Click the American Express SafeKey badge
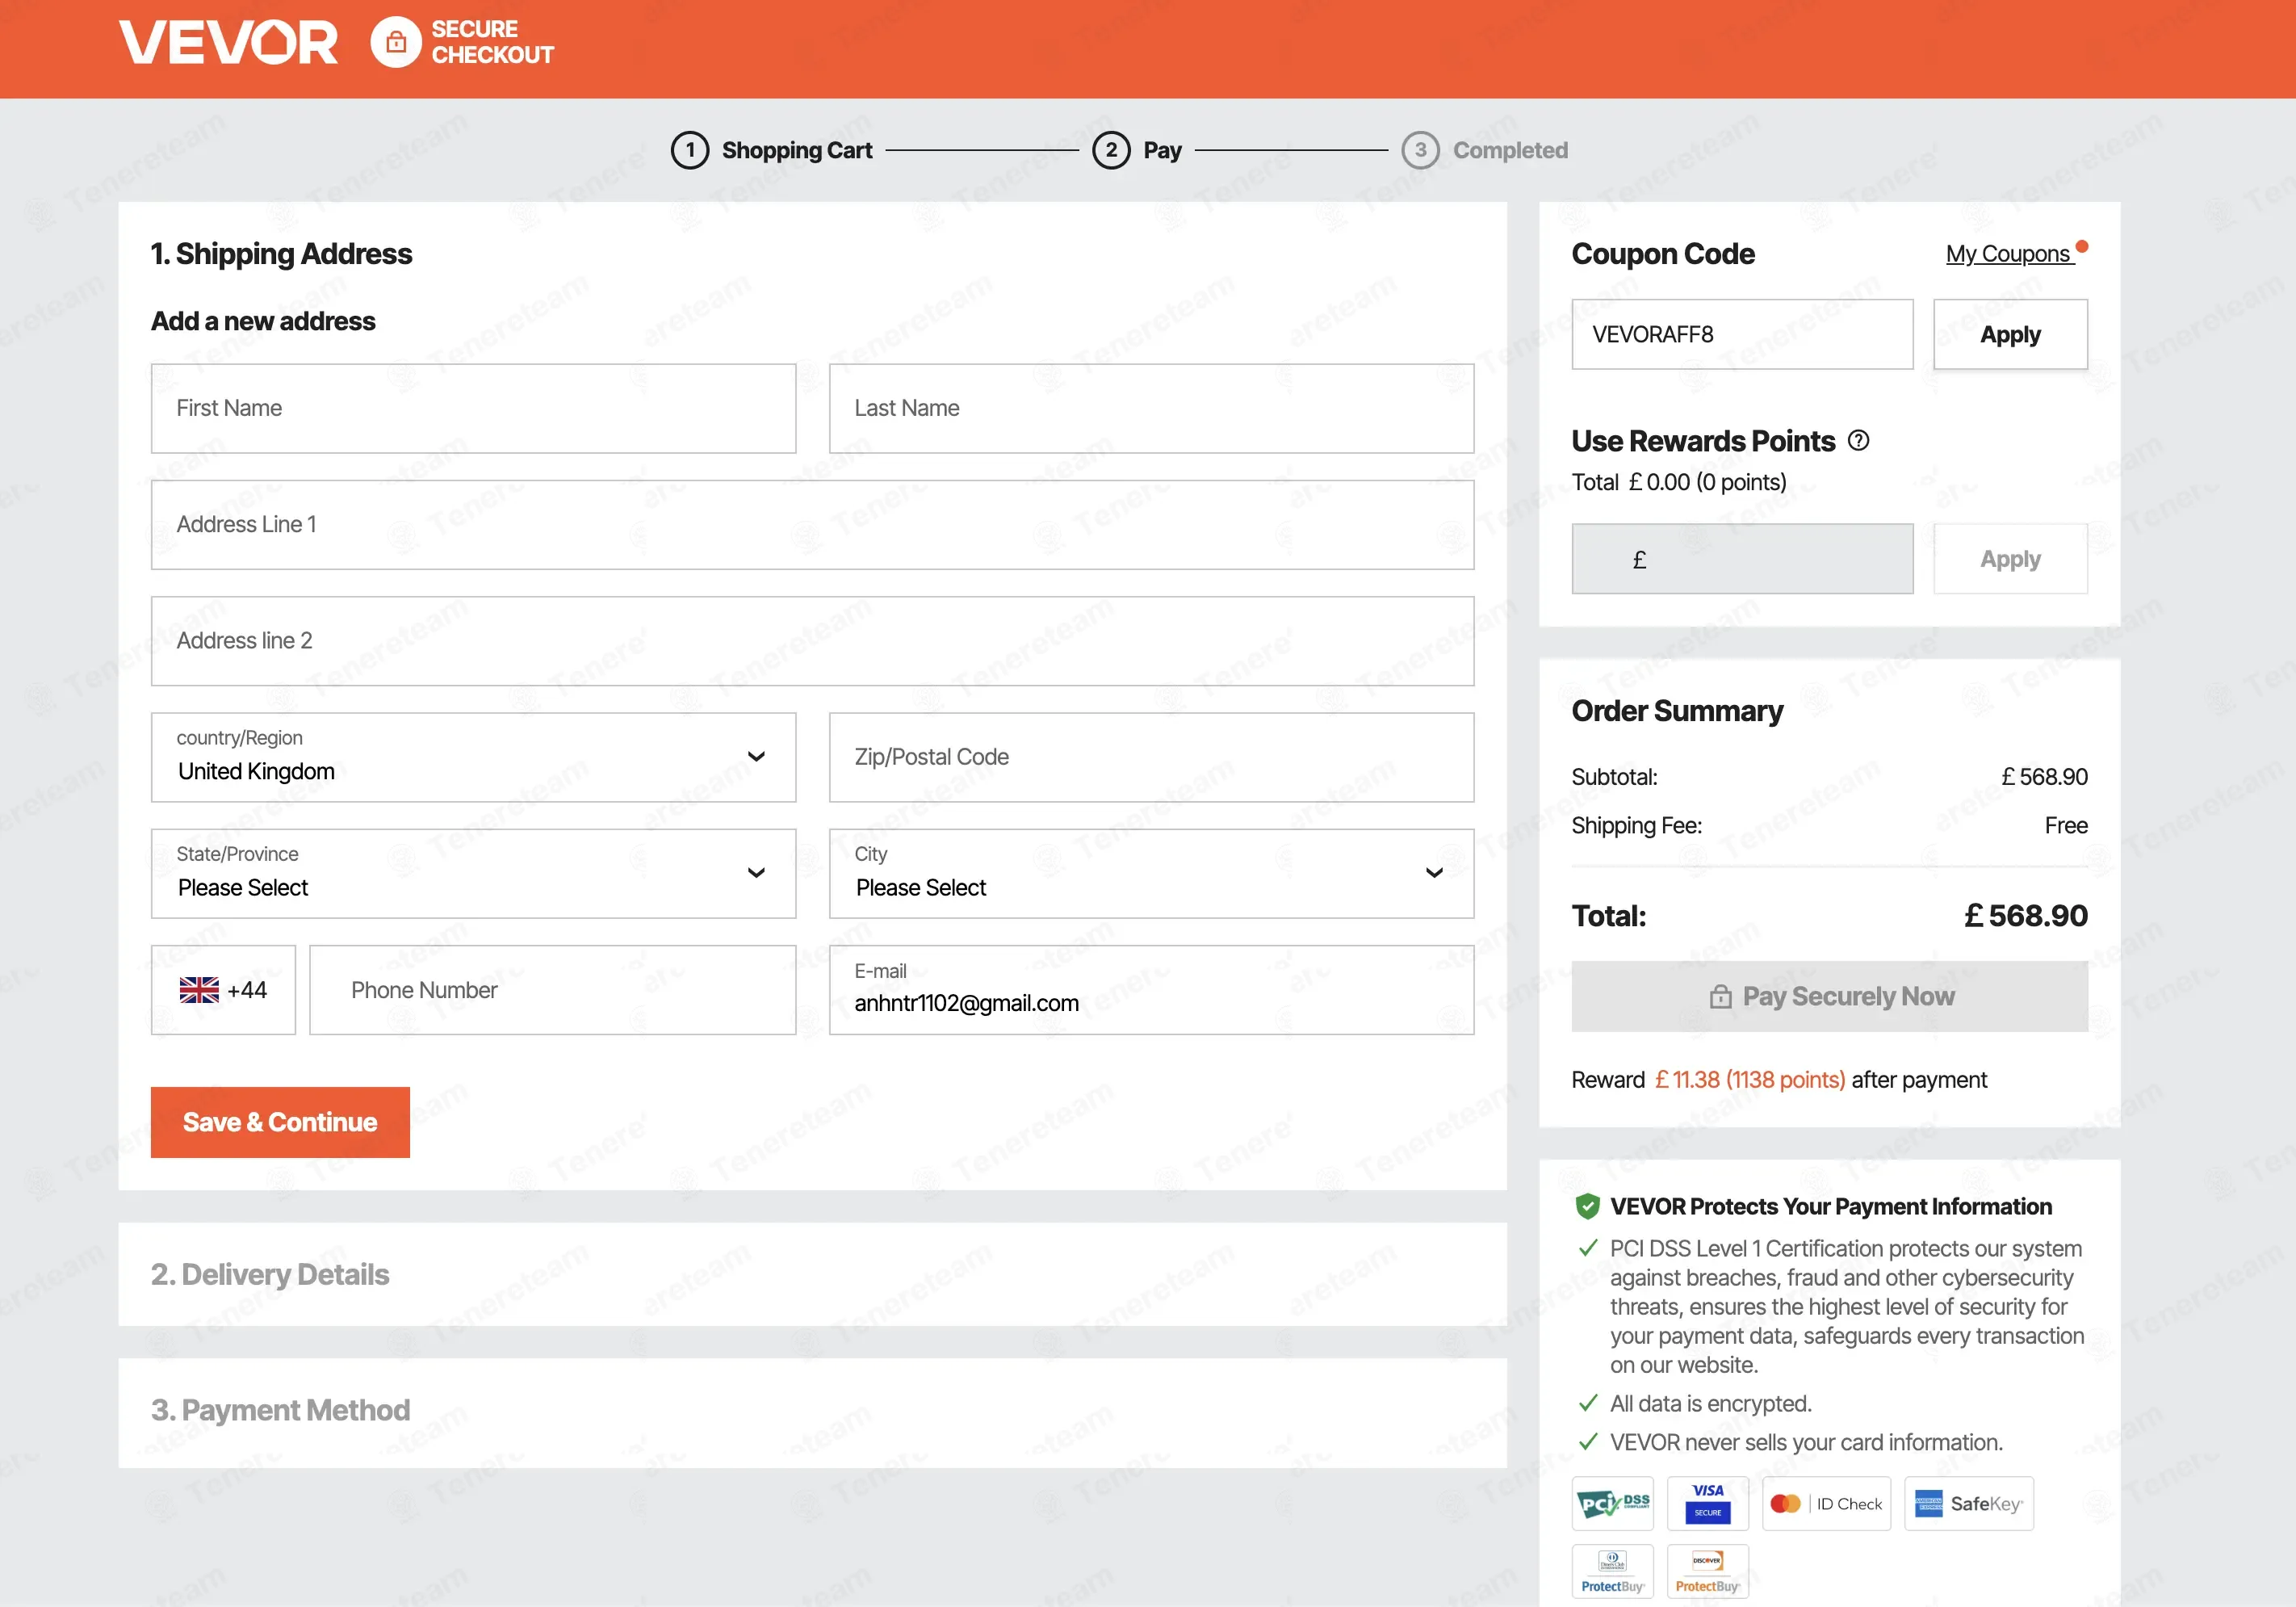 click(x=1968, y=1503)
